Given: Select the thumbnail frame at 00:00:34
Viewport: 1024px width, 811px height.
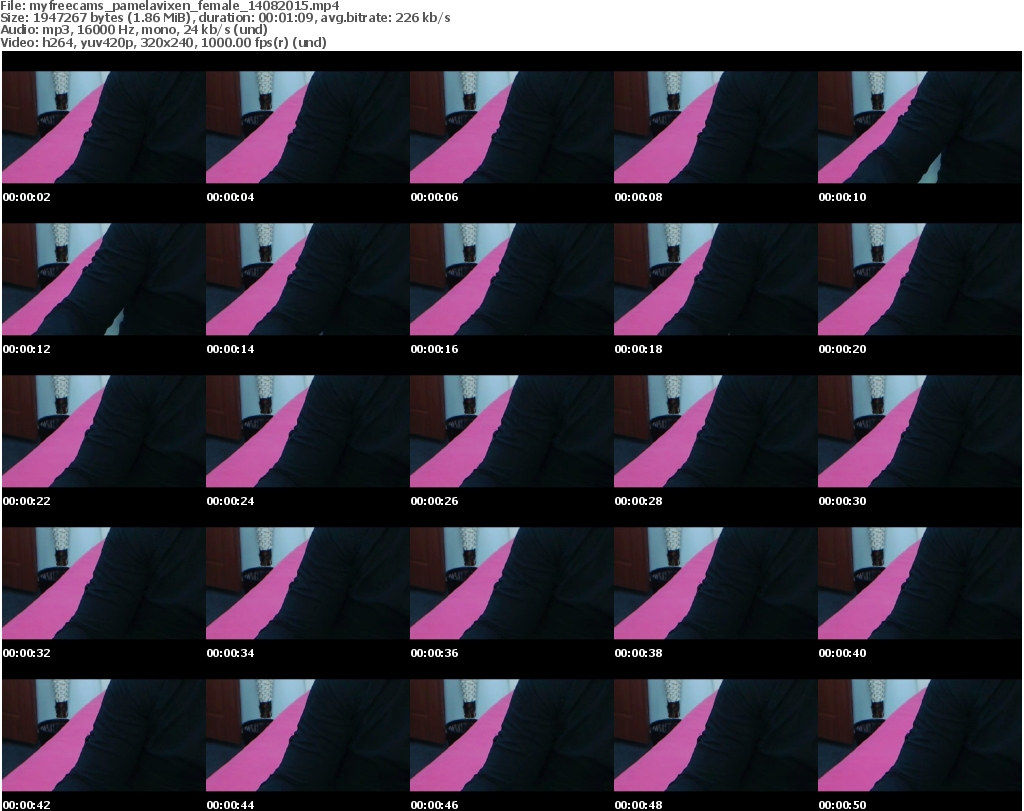Looking at the screenshot, I should point(307,584).
